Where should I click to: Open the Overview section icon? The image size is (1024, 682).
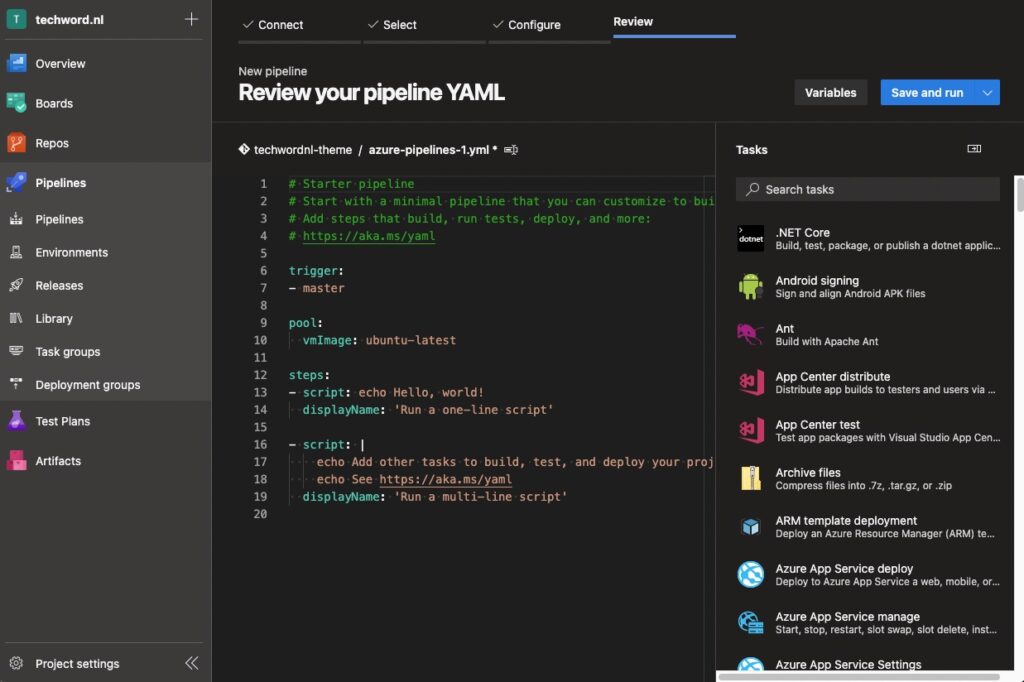(x=16, y=63)
